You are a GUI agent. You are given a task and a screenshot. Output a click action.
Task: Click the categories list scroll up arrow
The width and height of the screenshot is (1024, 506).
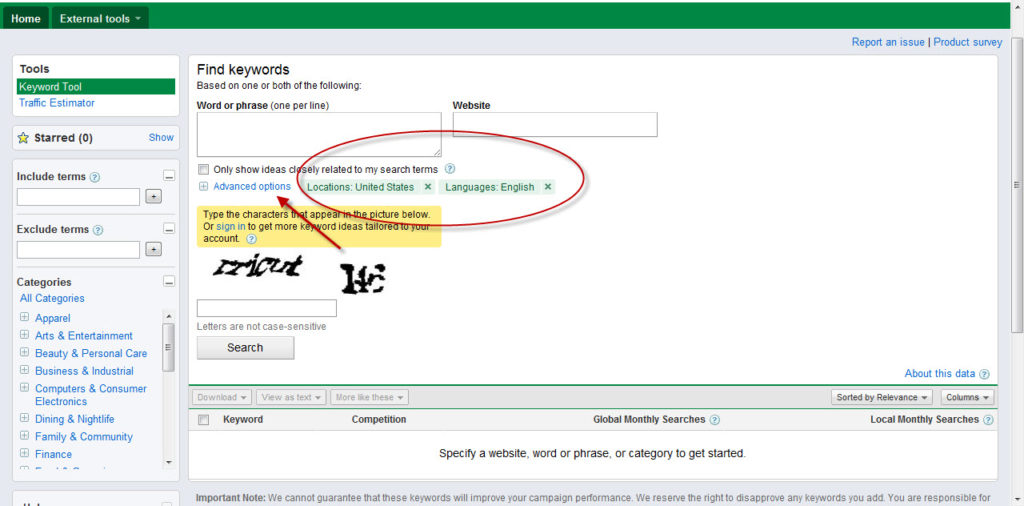tap(168, 316)
